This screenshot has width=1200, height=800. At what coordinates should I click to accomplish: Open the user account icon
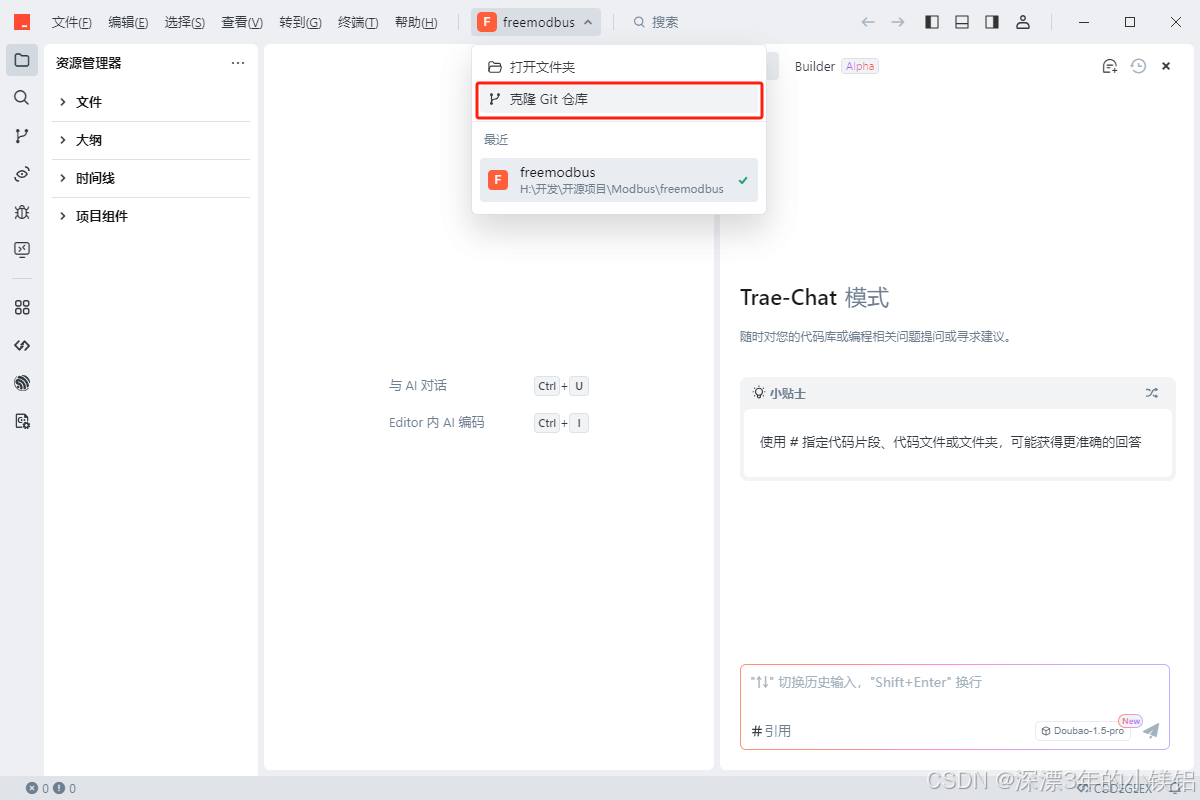(x=1022, y=22)
